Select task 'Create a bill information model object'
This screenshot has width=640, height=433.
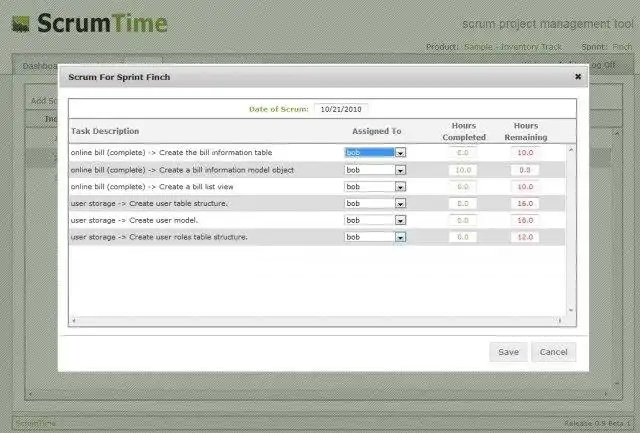pos(182,170)
